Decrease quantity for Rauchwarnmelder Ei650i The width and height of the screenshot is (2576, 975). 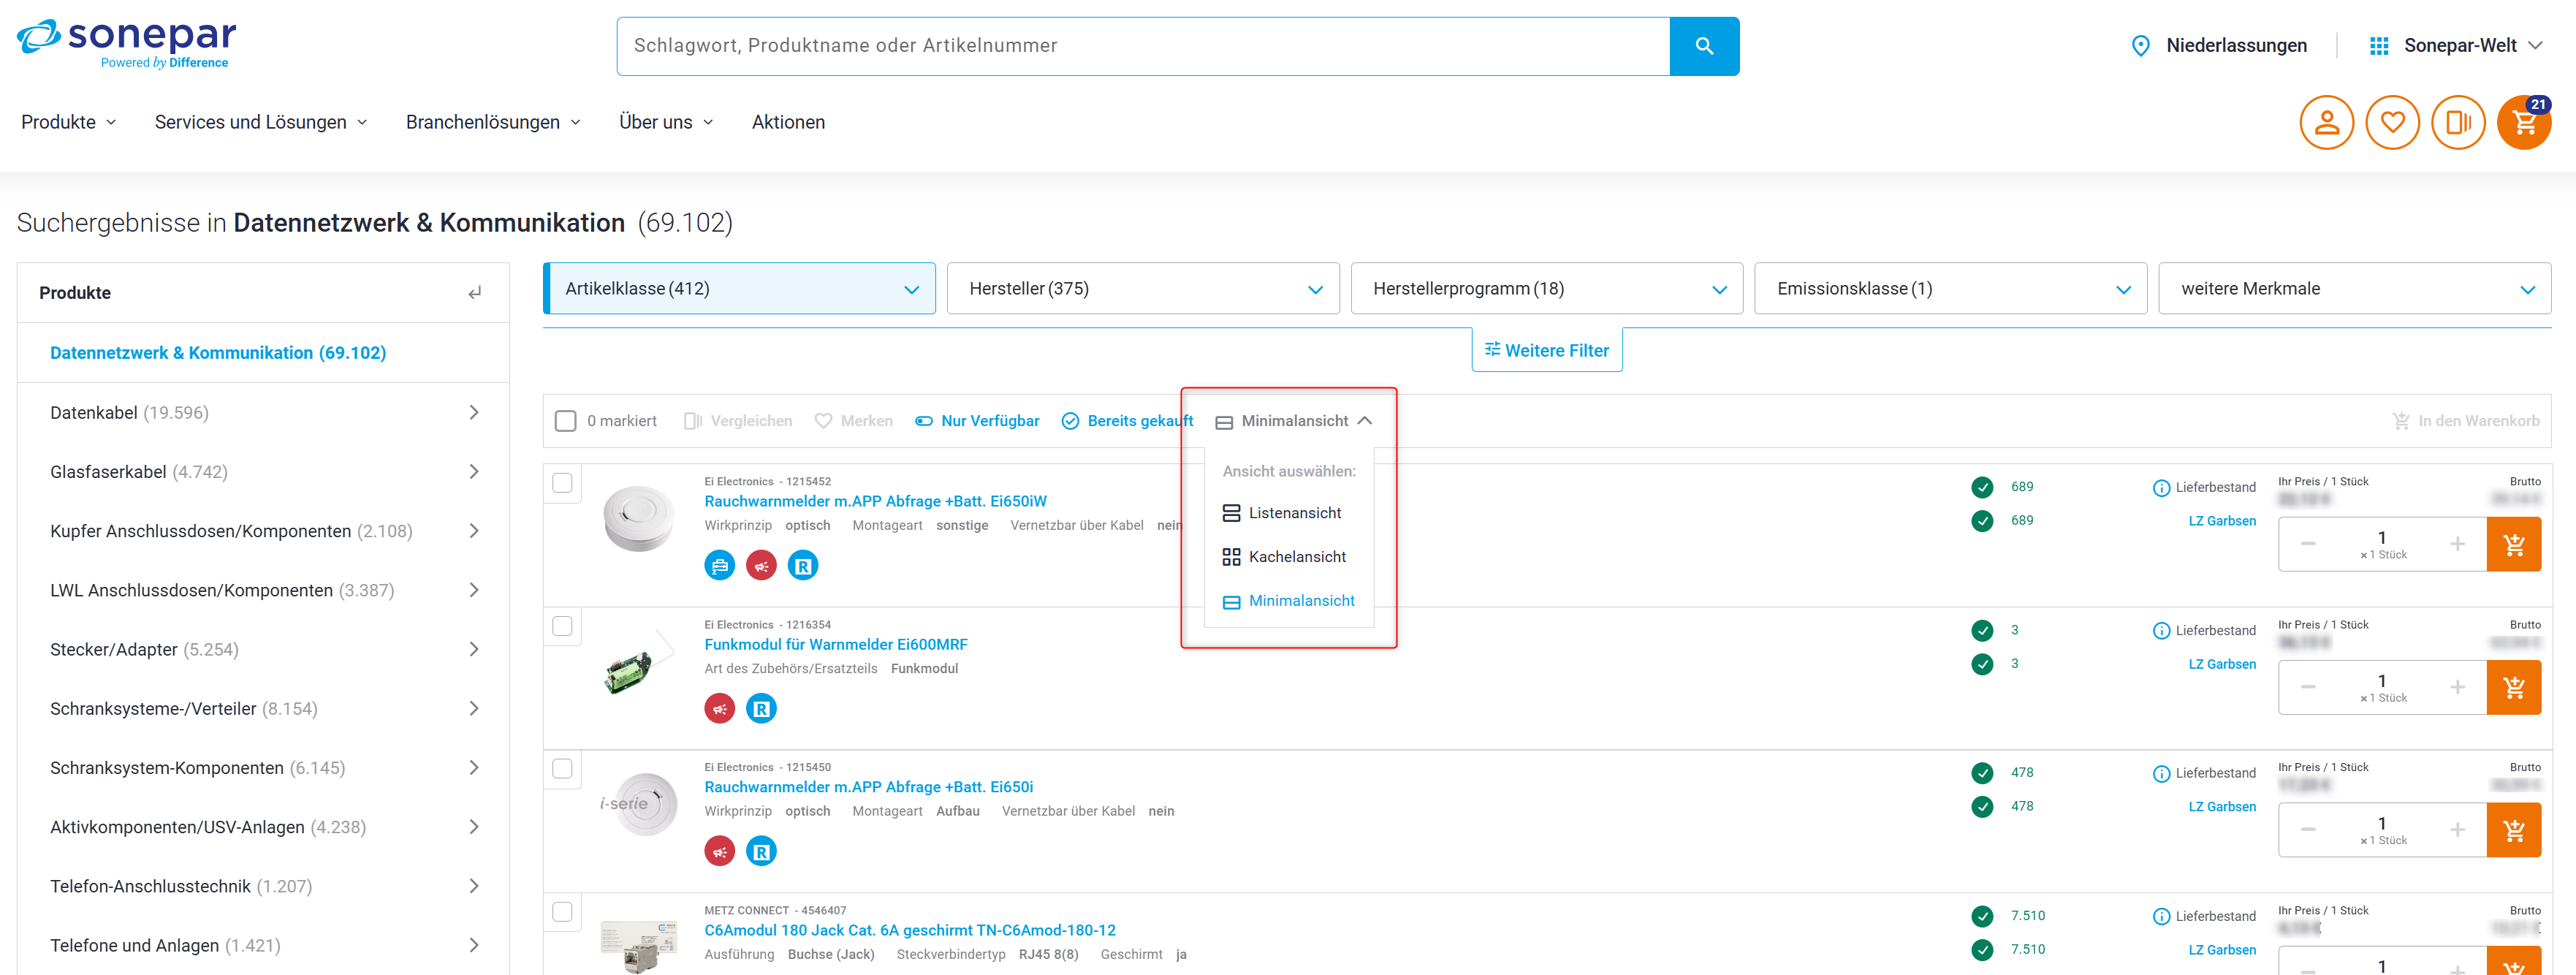pos(2308,830)
